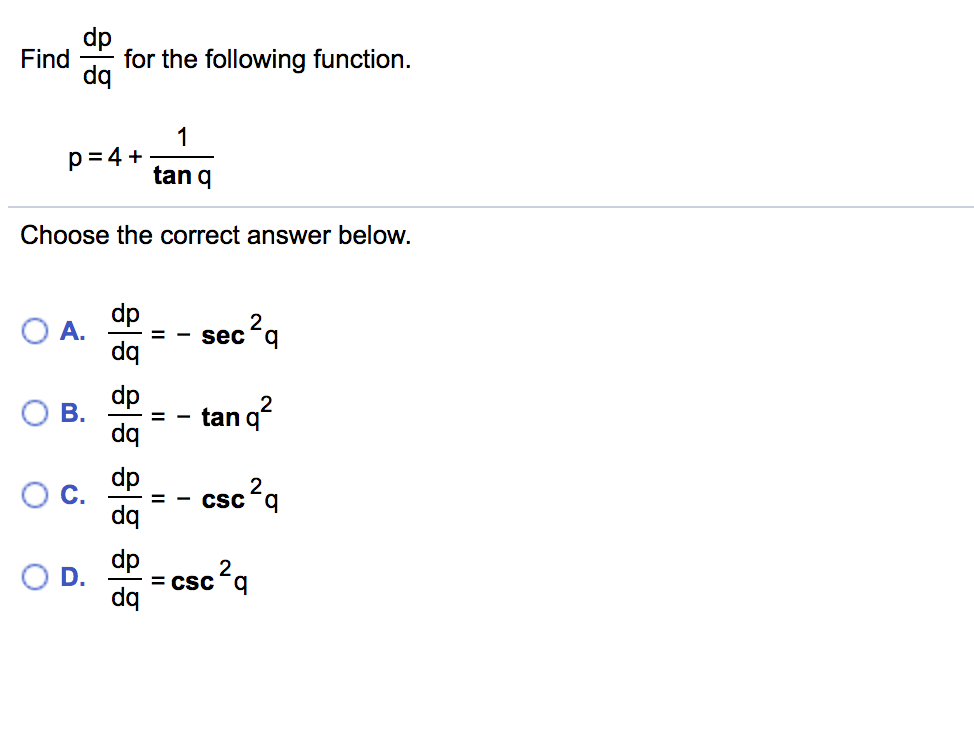This screenshot has height=748, width=974.
Task: Click the blue letter B label
Action: pos(70,412)
